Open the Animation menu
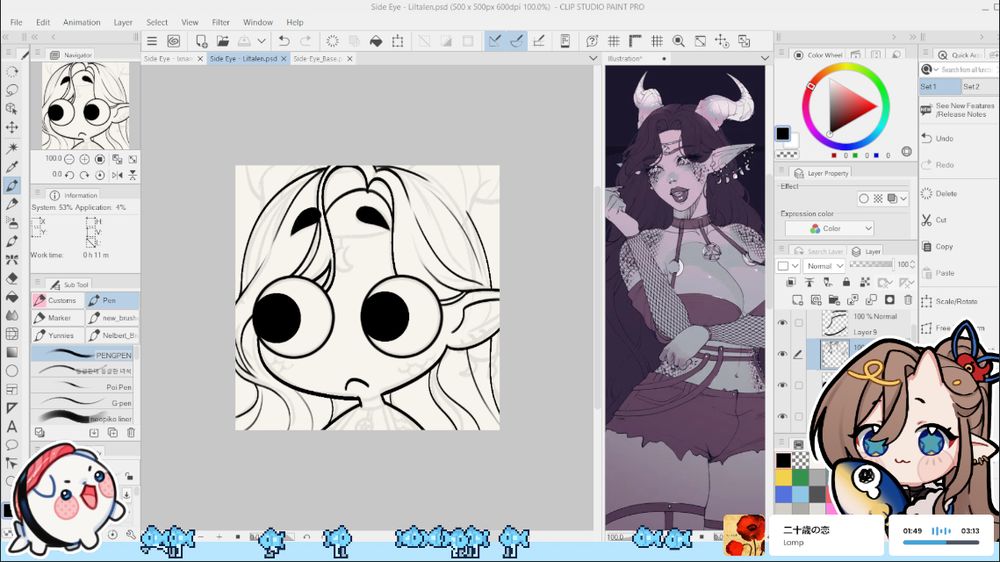This screenshot has width=1000, height=562. click(82, 22)
